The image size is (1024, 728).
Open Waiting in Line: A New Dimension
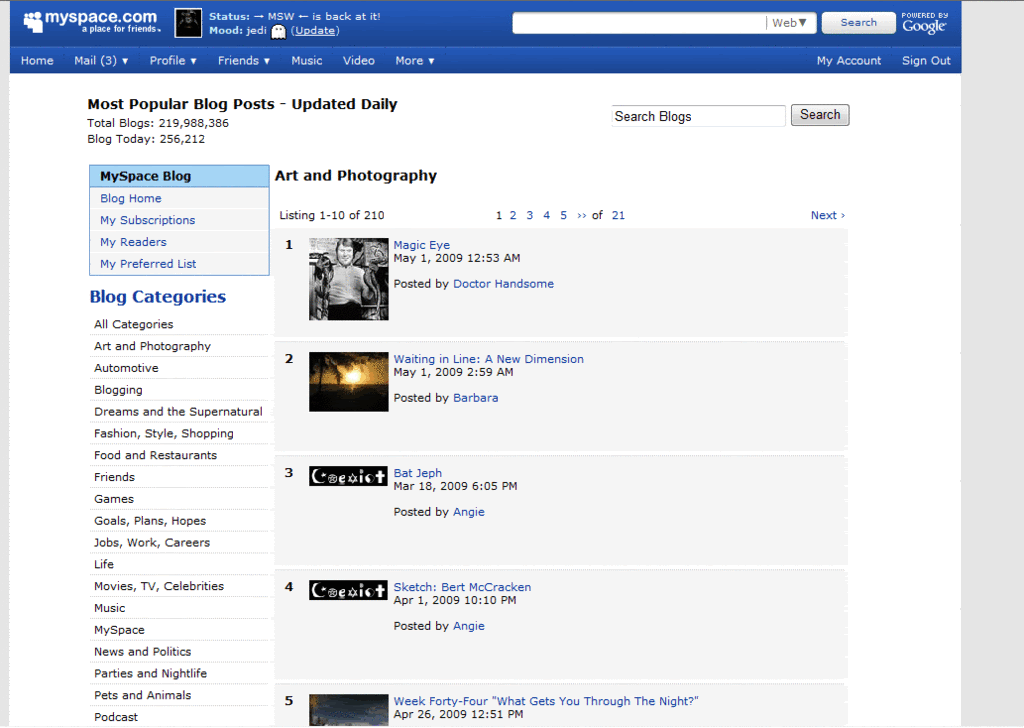(x=488, y=359)
